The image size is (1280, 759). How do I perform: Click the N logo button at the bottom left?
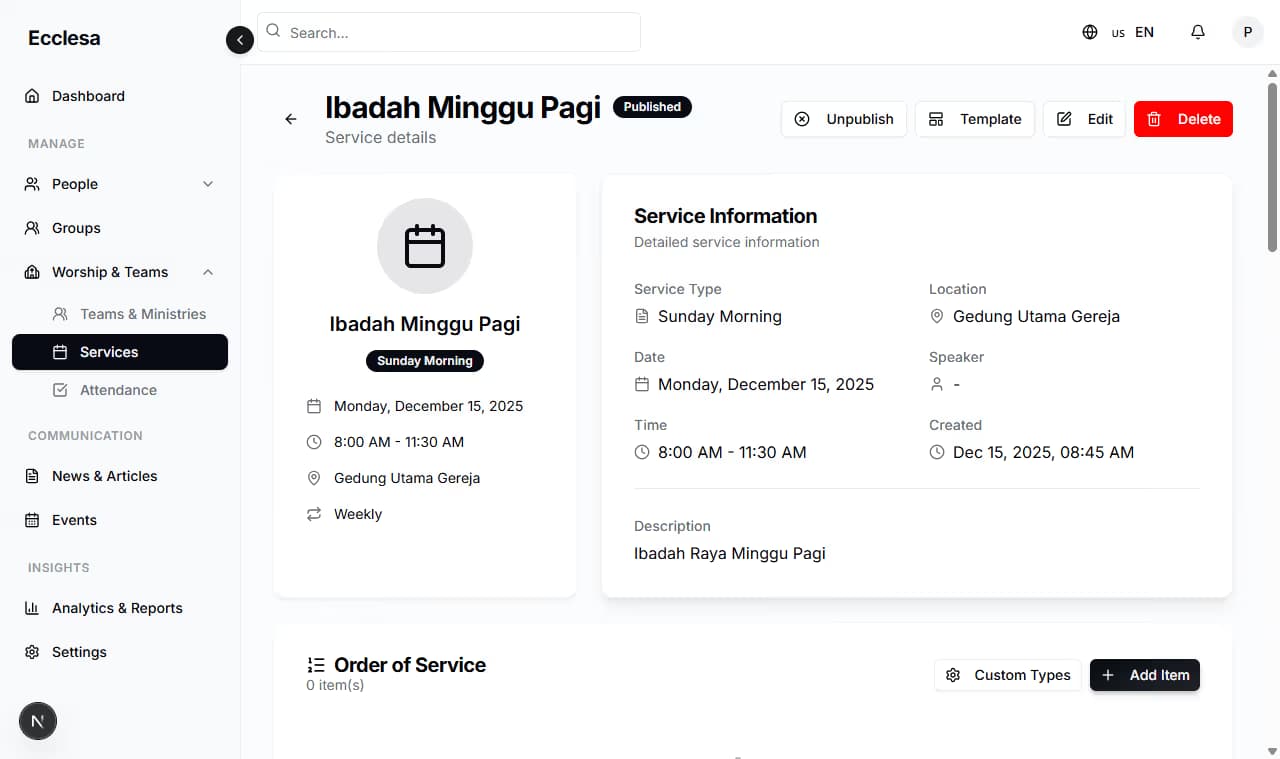[38, 721]
